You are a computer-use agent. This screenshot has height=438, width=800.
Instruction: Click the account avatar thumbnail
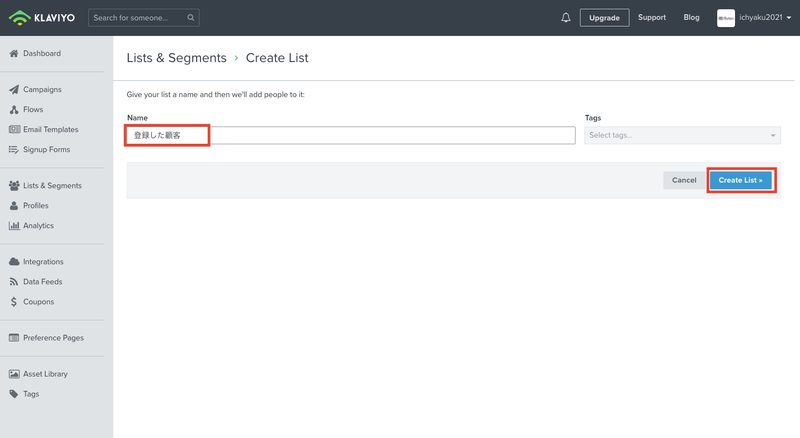[726, 18]
